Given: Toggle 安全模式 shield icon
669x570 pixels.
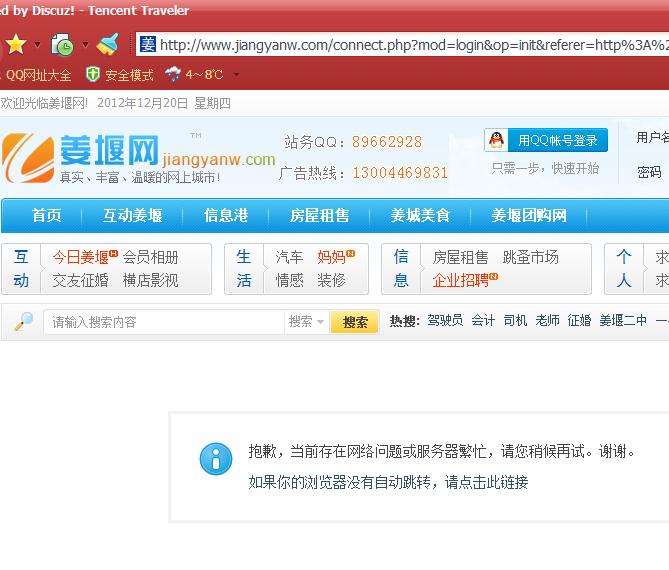Looking at the screenshot, I should point(93,74).
